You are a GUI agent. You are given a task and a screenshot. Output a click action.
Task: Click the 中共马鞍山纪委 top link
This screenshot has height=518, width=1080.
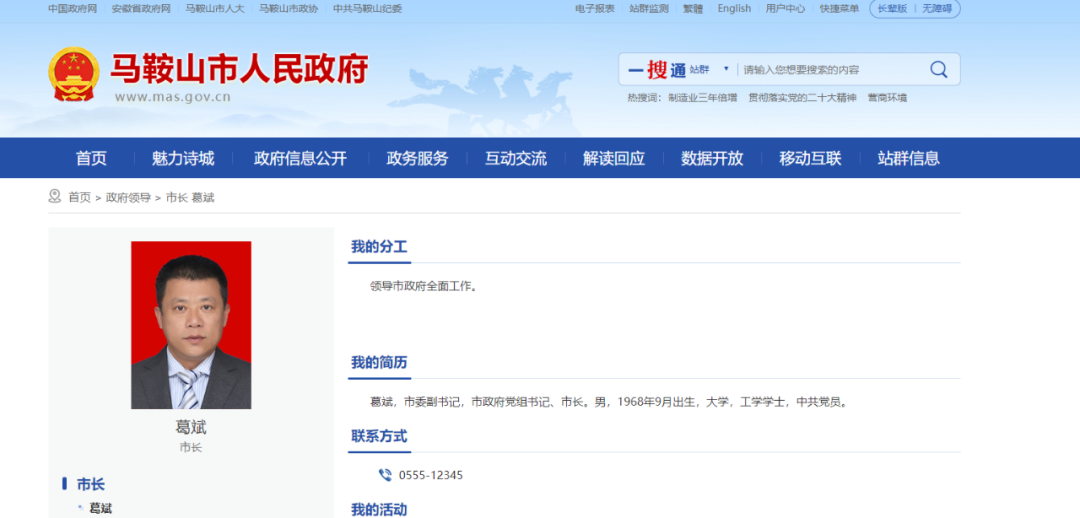[368, 9]
